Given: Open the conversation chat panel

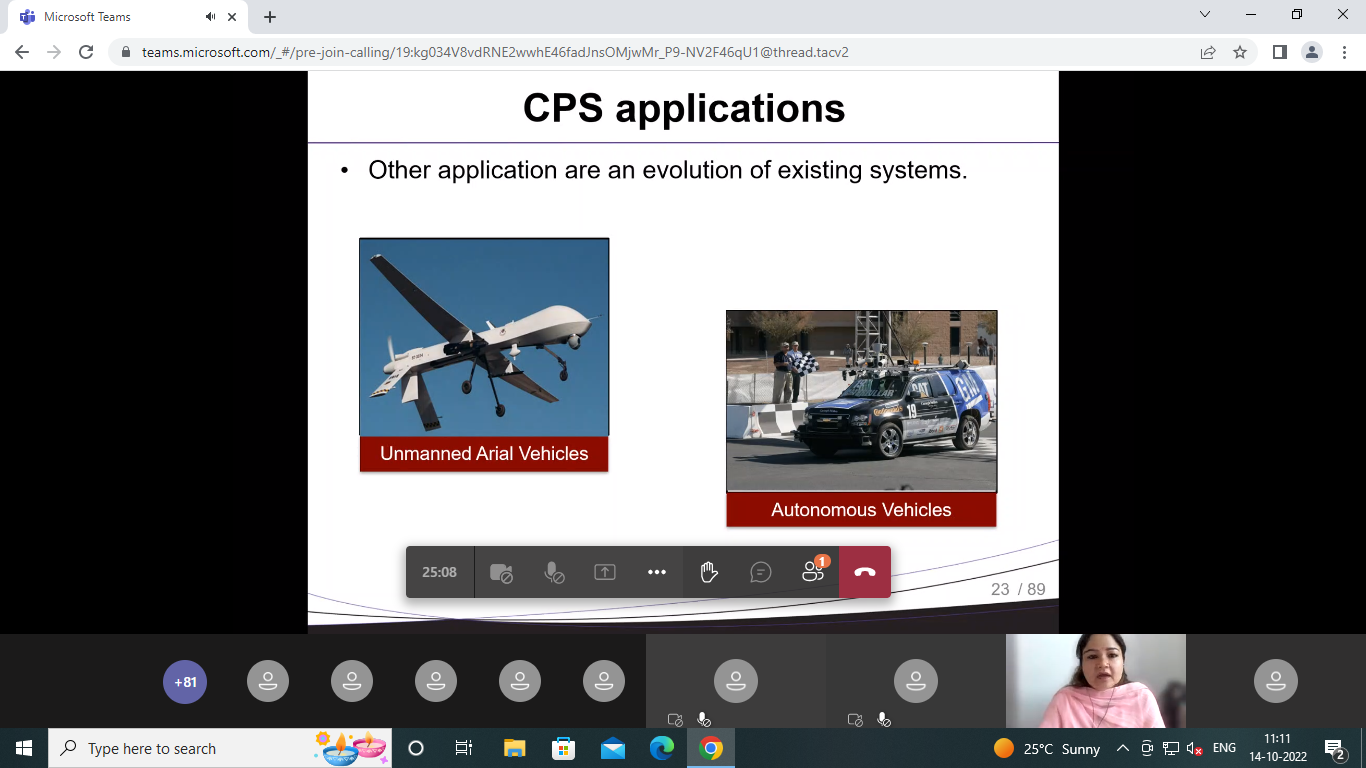Looking at the screenshot, I should (x=761, y=572).
